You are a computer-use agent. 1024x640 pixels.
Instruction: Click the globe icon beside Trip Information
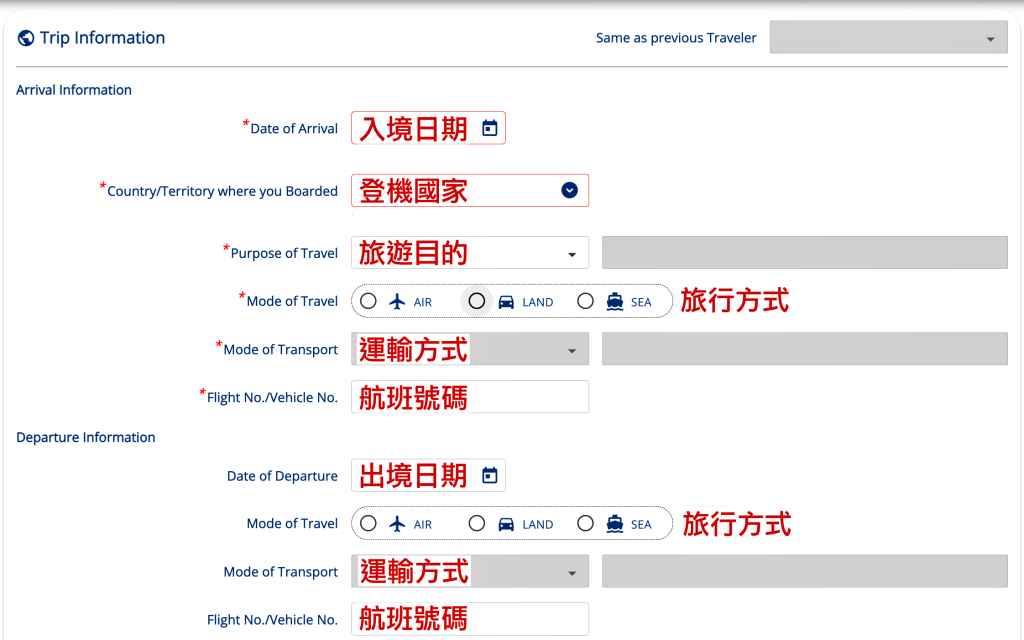(26, 38)
